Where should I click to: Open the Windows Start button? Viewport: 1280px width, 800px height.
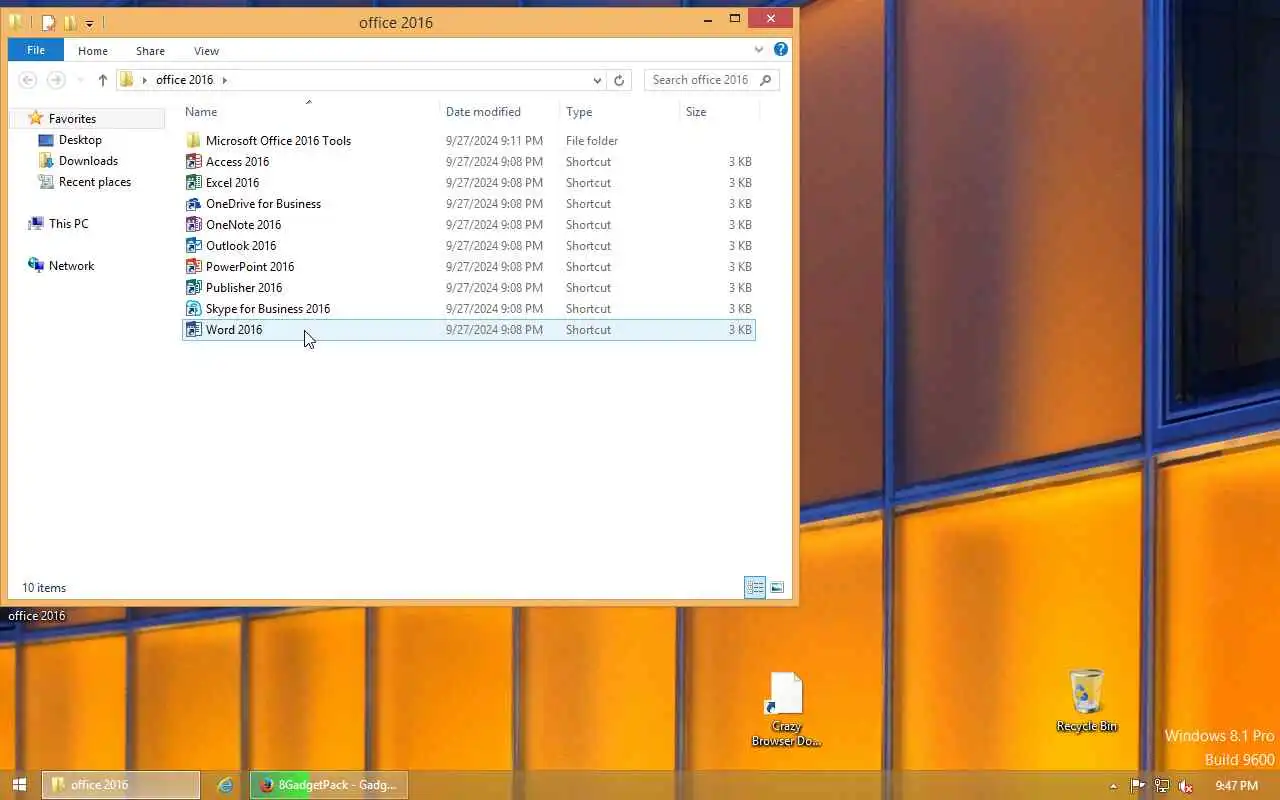point(19,785)
